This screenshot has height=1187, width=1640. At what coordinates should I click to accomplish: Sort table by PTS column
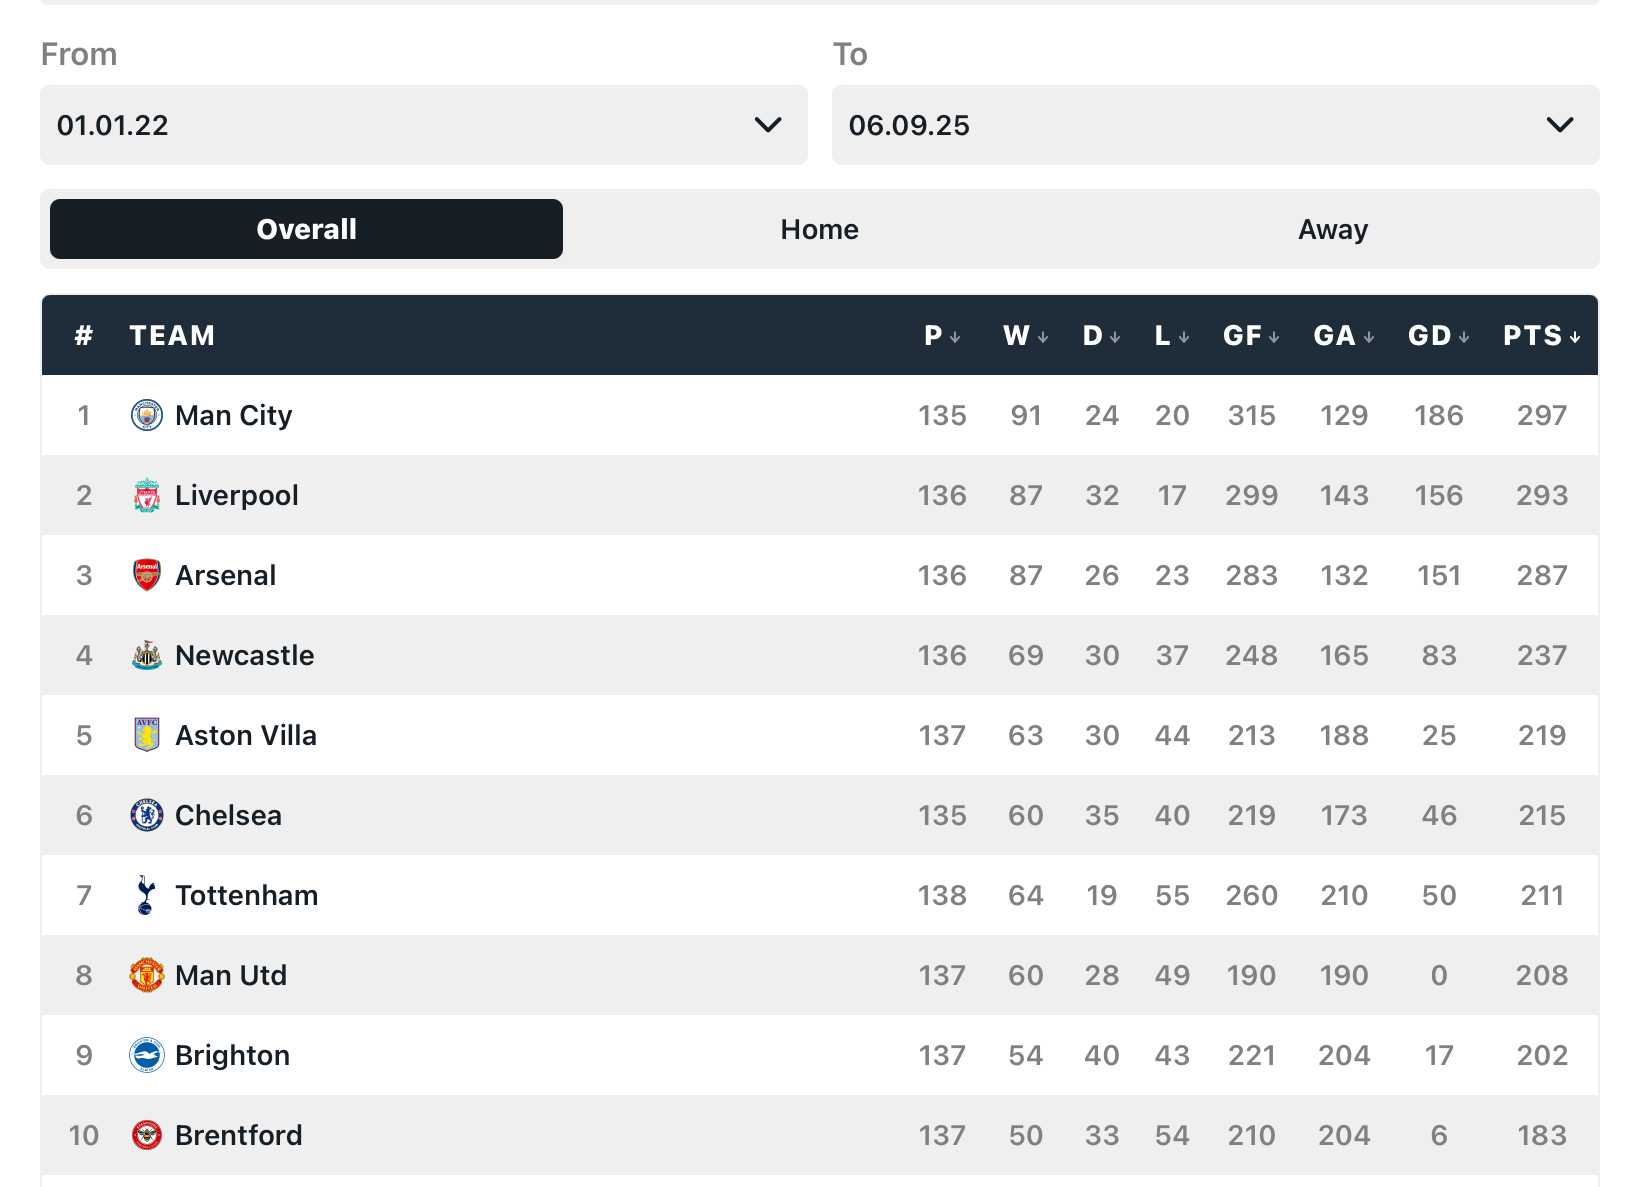point(1541,336)
